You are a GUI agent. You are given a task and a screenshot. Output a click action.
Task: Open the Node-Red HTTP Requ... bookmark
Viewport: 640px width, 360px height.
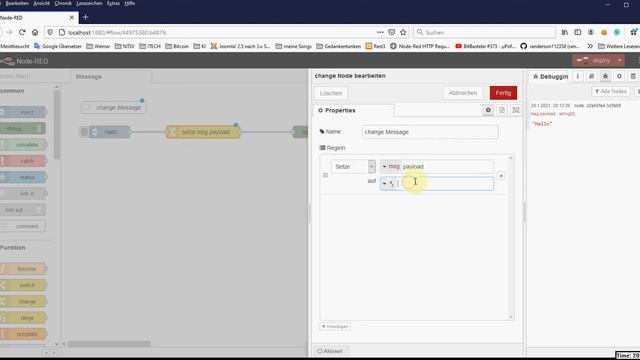(x=420, y=46)
